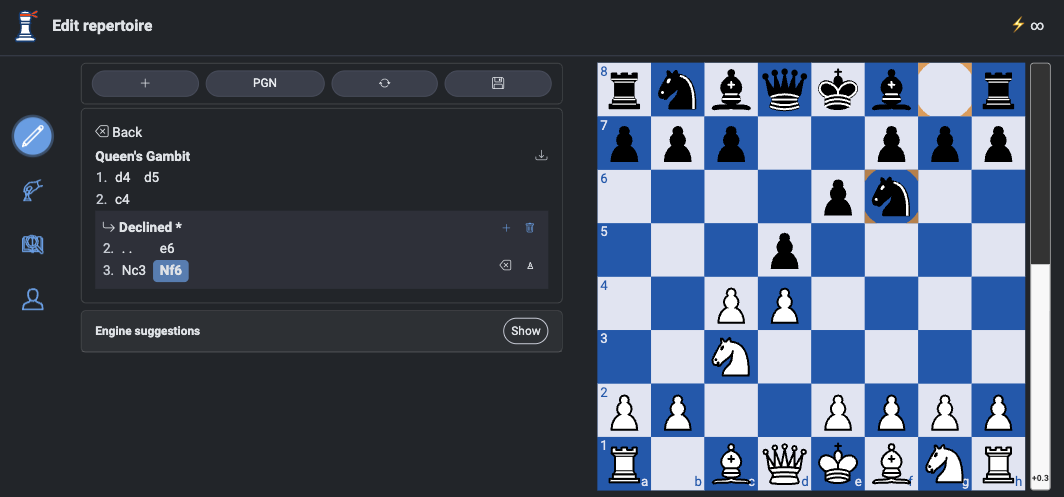Click the lightning bolt infinity indicator
Viewport: 1064px width, 497px height.
coord(1027,25)
